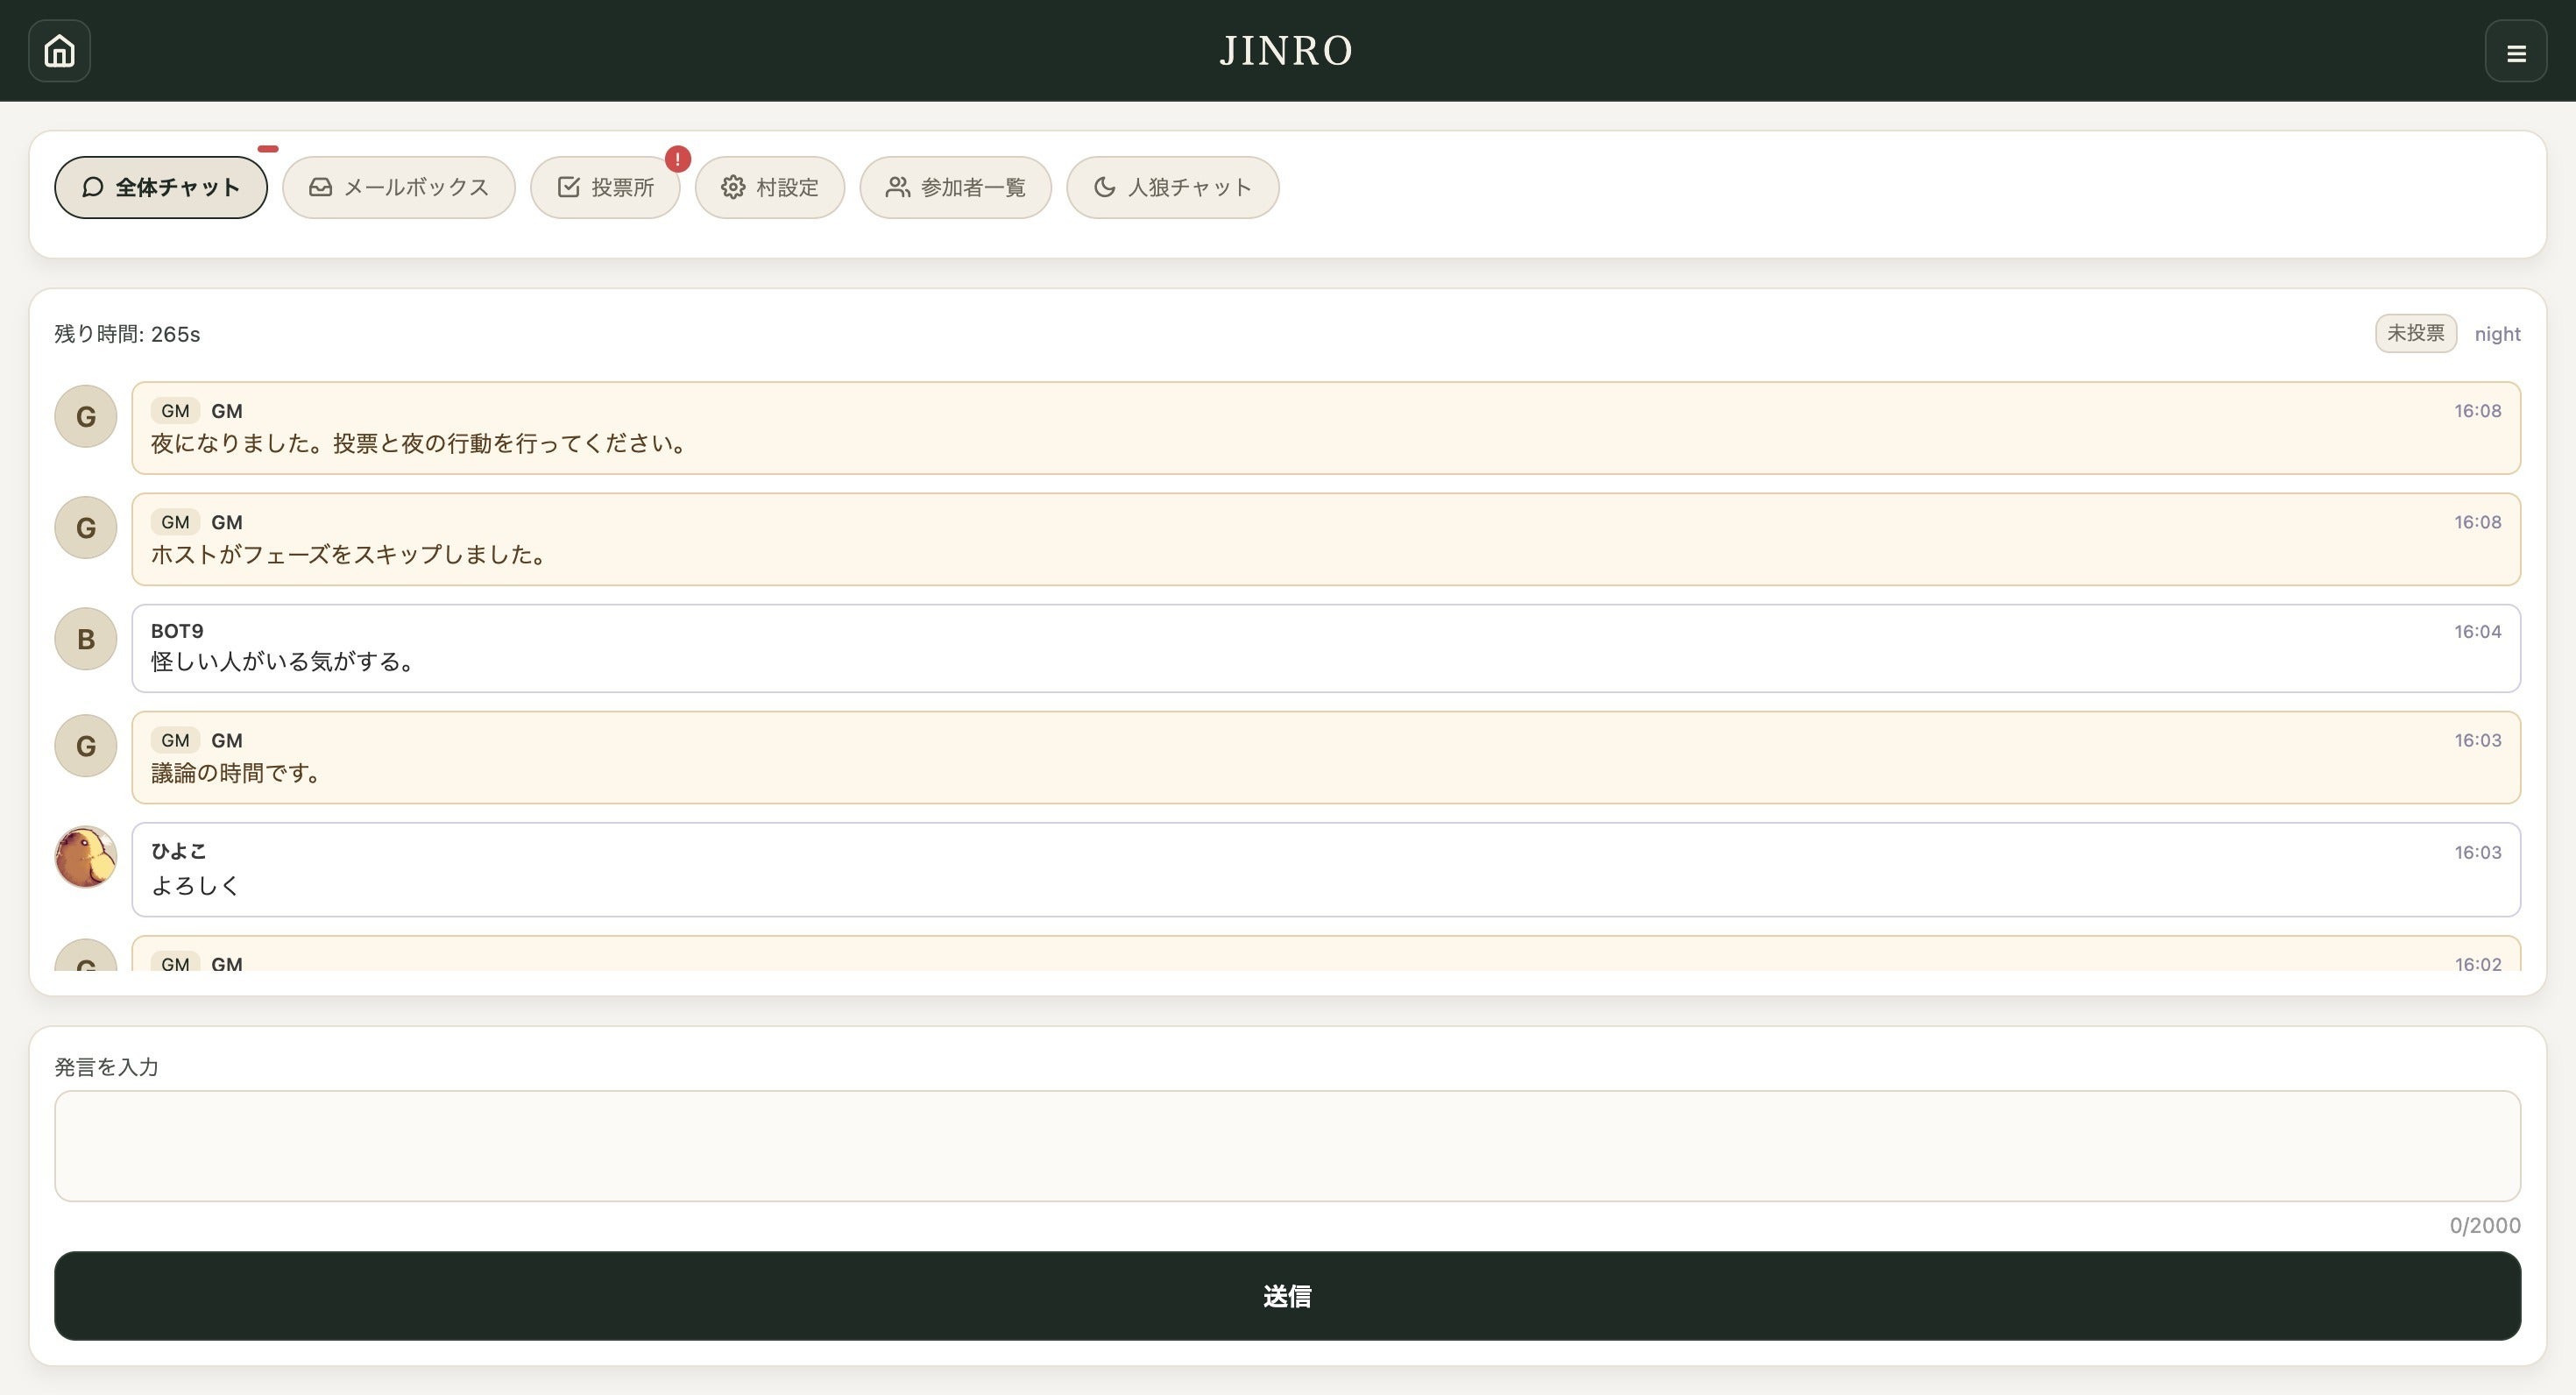This screenshot has height=1395, width=2576.
Task: Click the JINRO title in header
Action: (x=1287, y=51)
